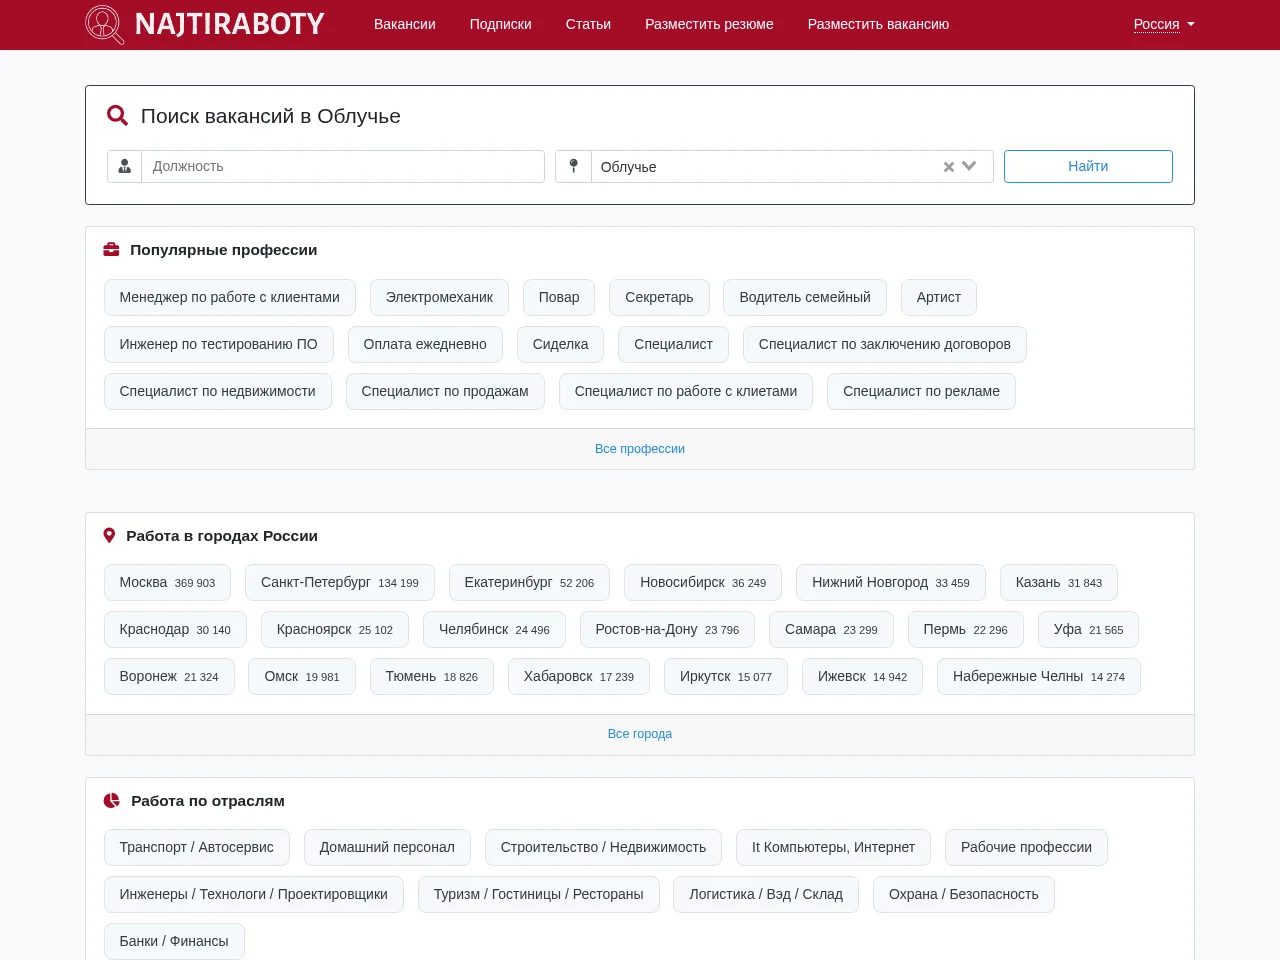Choose the Омск city tag
1280x960 pixels.
(x=302, y=676)
